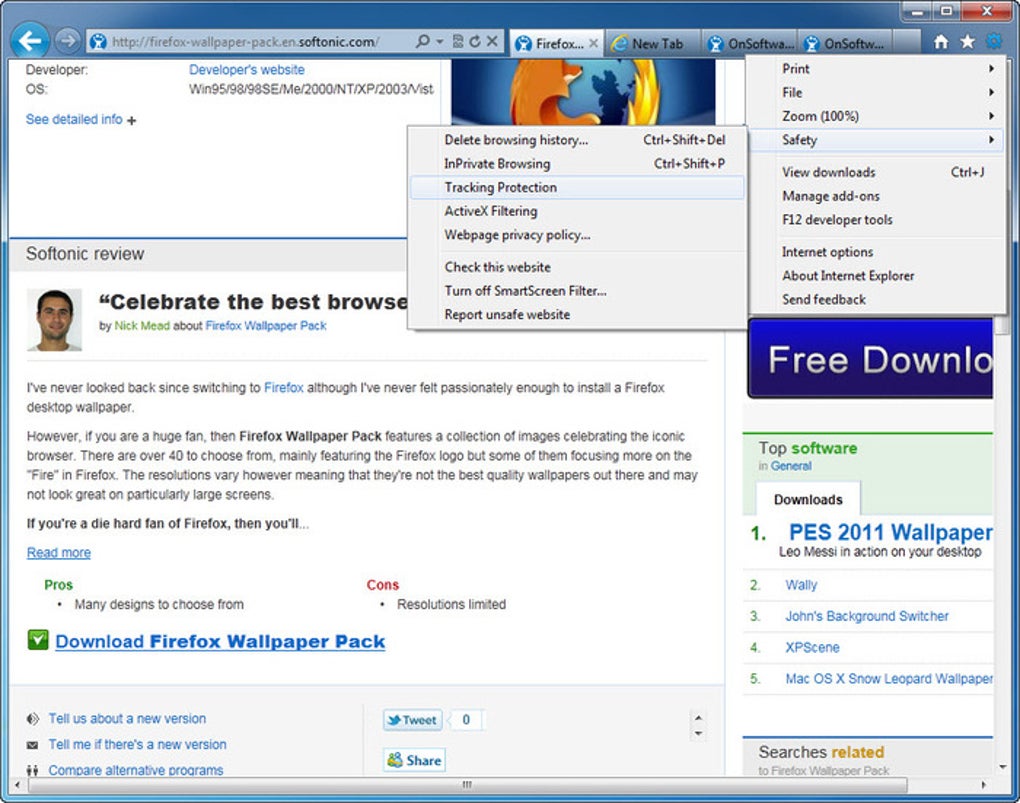1020x803 pixels.
Task: Close the Firefox tab
Action: [x=593, y=44]
